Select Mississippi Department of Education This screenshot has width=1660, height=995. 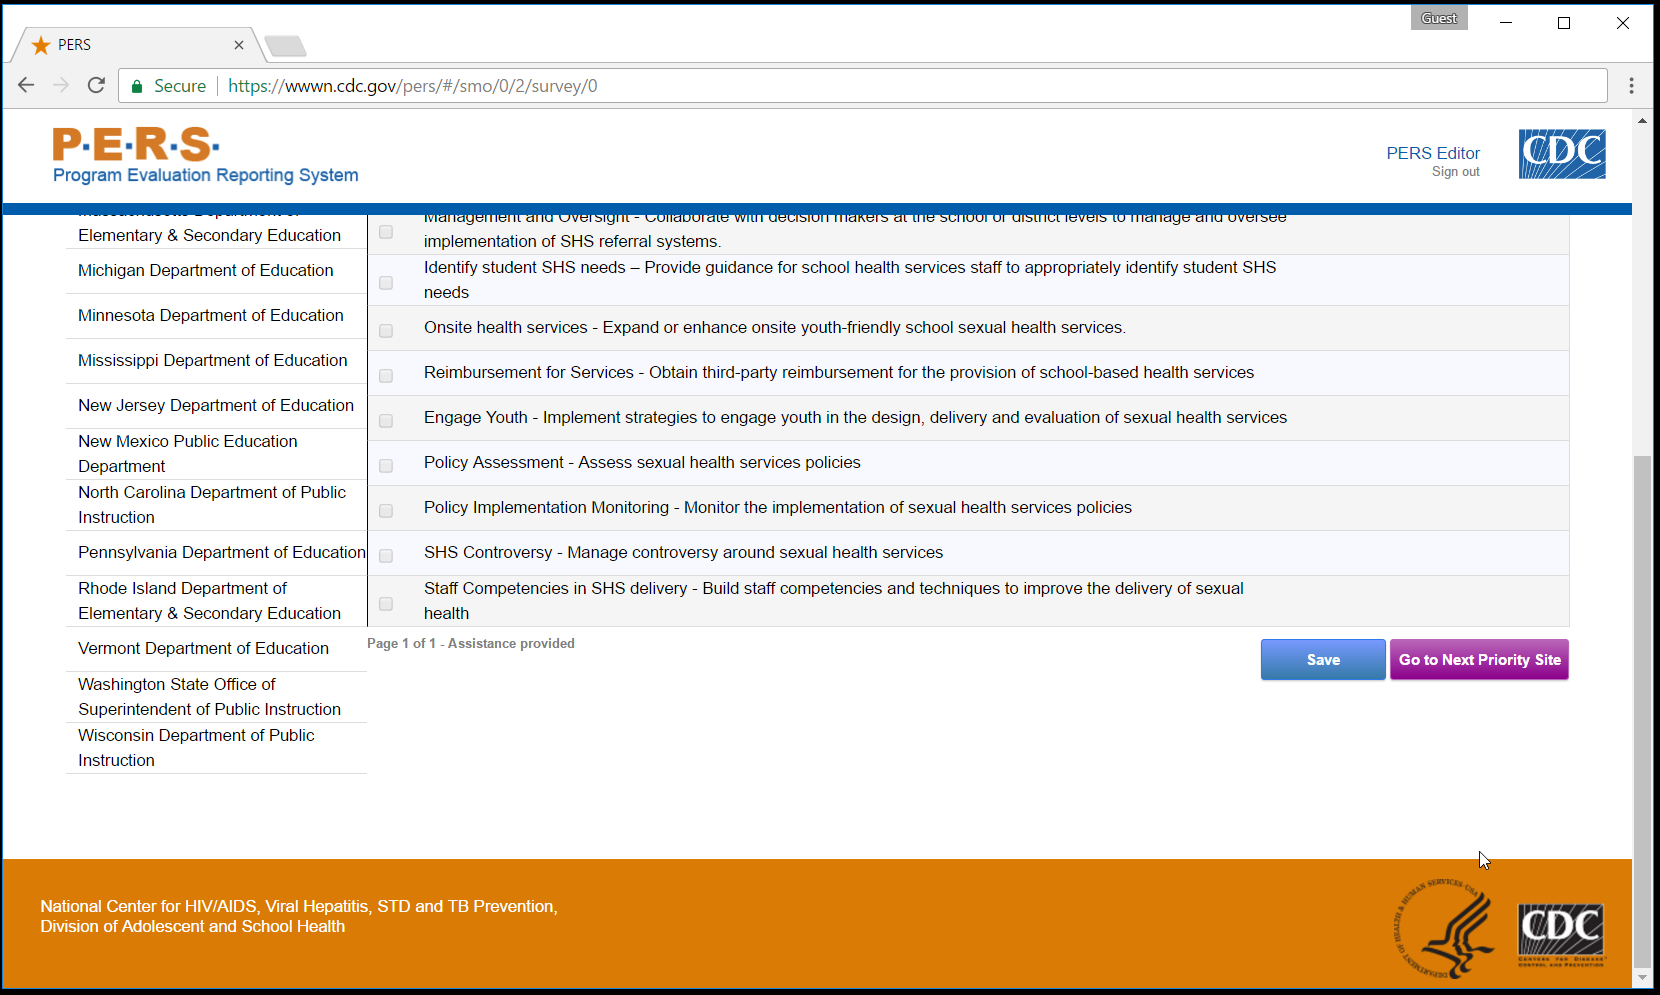coord(216,361)
